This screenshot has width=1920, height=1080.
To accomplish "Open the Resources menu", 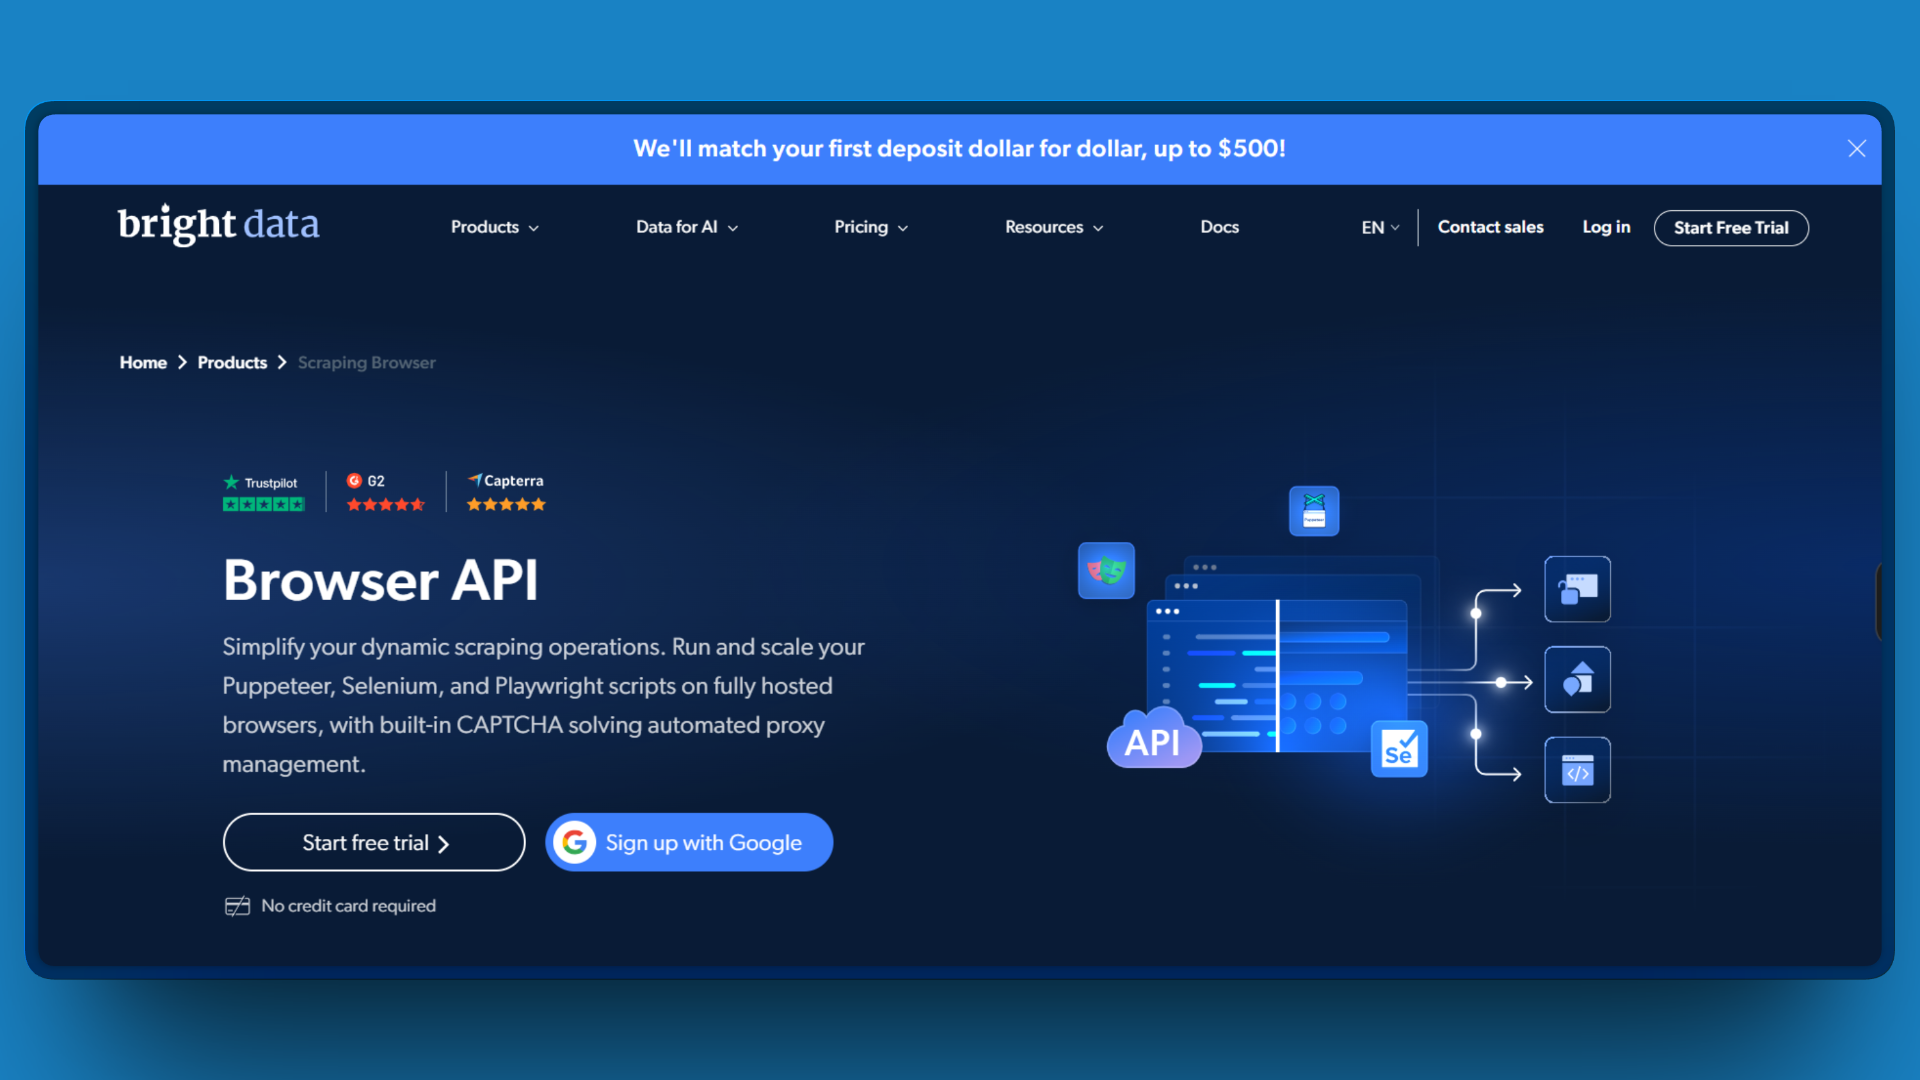I will tap(1053, 227).
